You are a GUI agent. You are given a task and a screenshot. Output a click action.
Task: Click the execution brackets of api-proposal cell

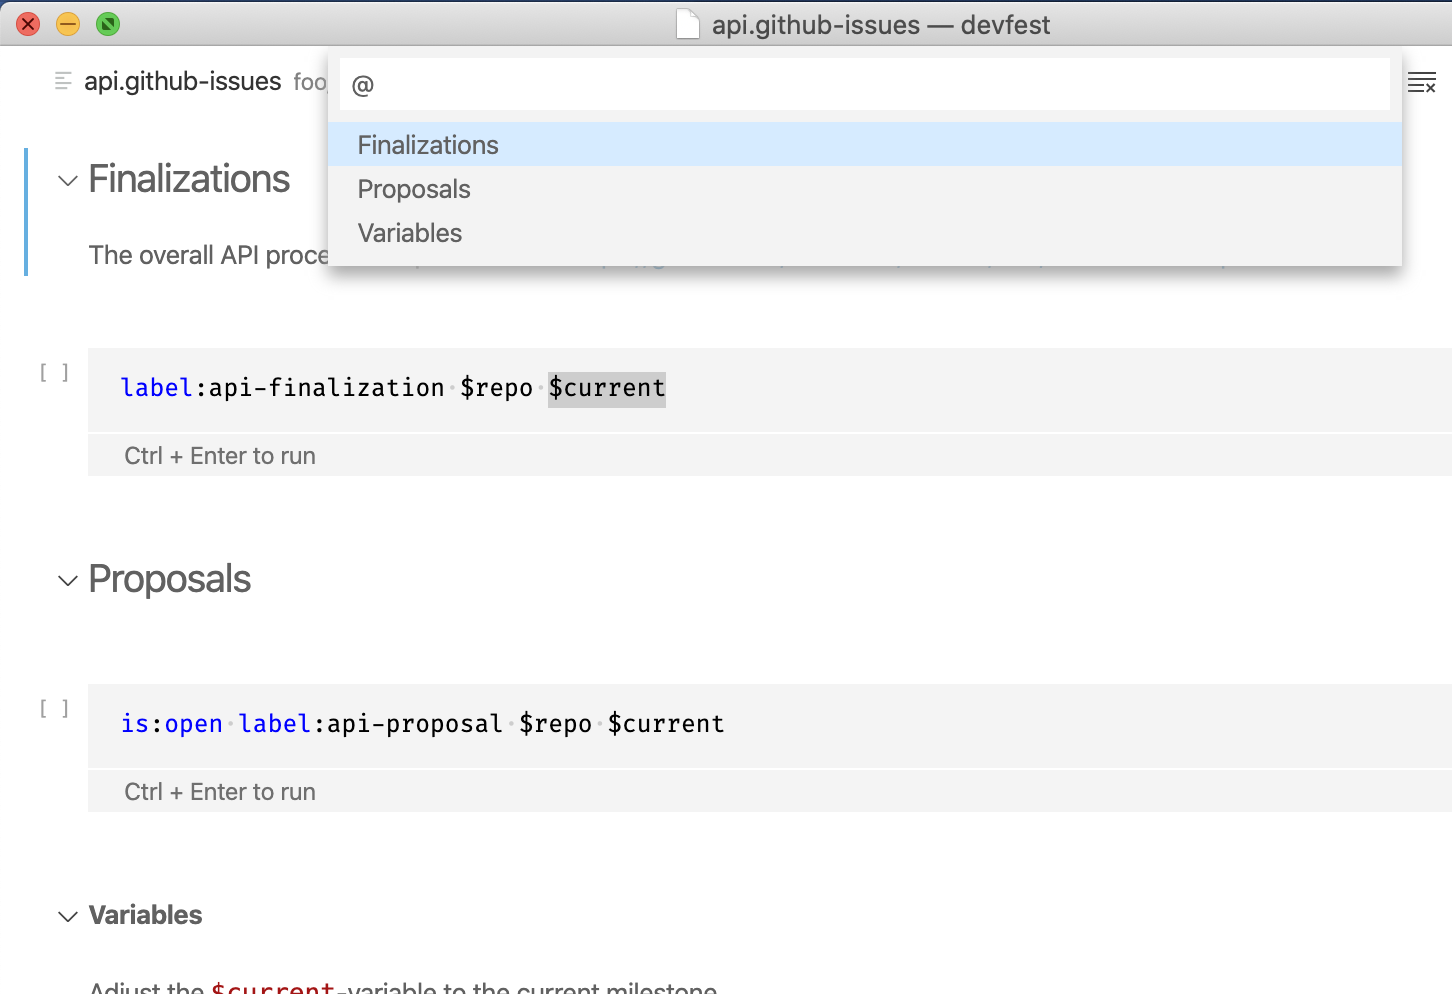coord(54,709)
